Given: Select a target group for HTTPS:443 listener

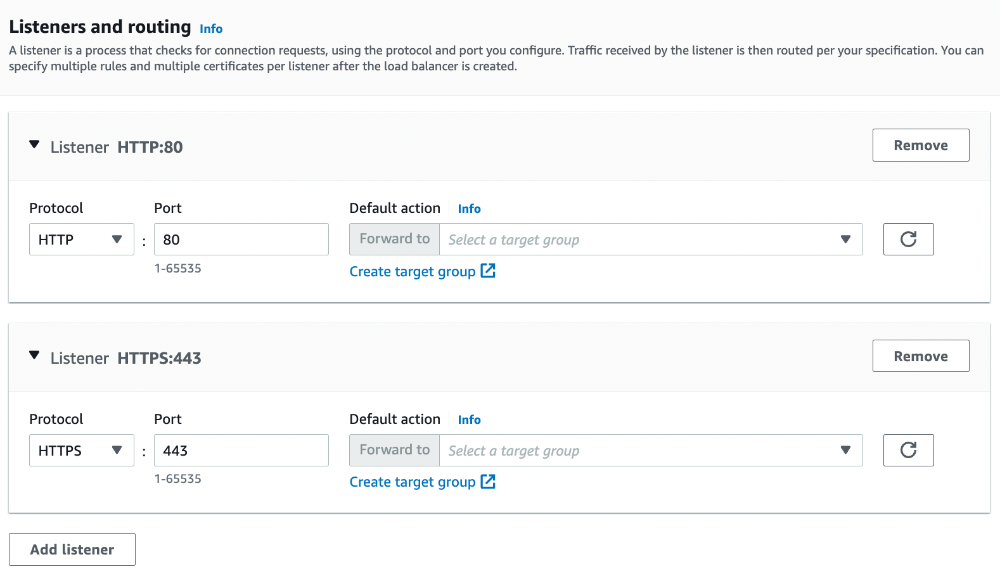Looking at the screenshot, I should (651, 450).
